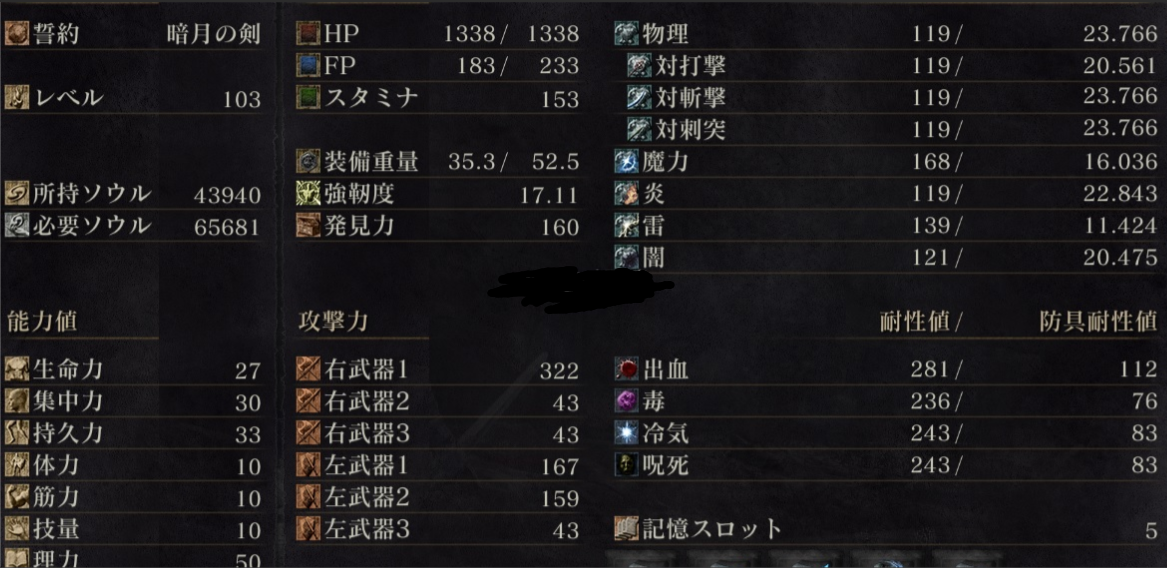Click the 理力 intelligence attribute row
Viewport: 1167px width, 568px height.
(133, 558)
